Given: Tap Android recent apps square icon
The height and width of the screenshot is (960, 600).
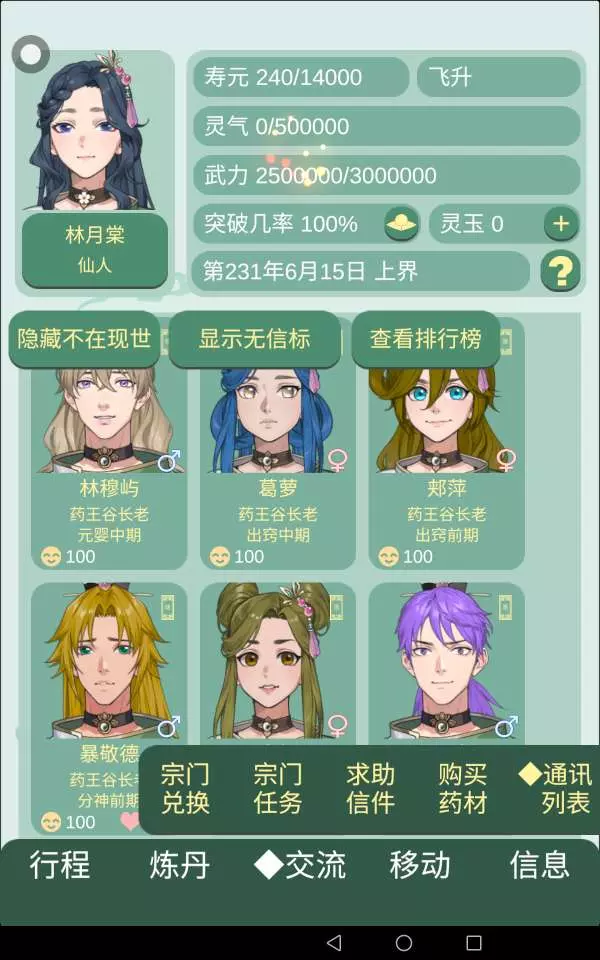Looking at the screenshot, I should pyautogui.click(x=474, y=942).
